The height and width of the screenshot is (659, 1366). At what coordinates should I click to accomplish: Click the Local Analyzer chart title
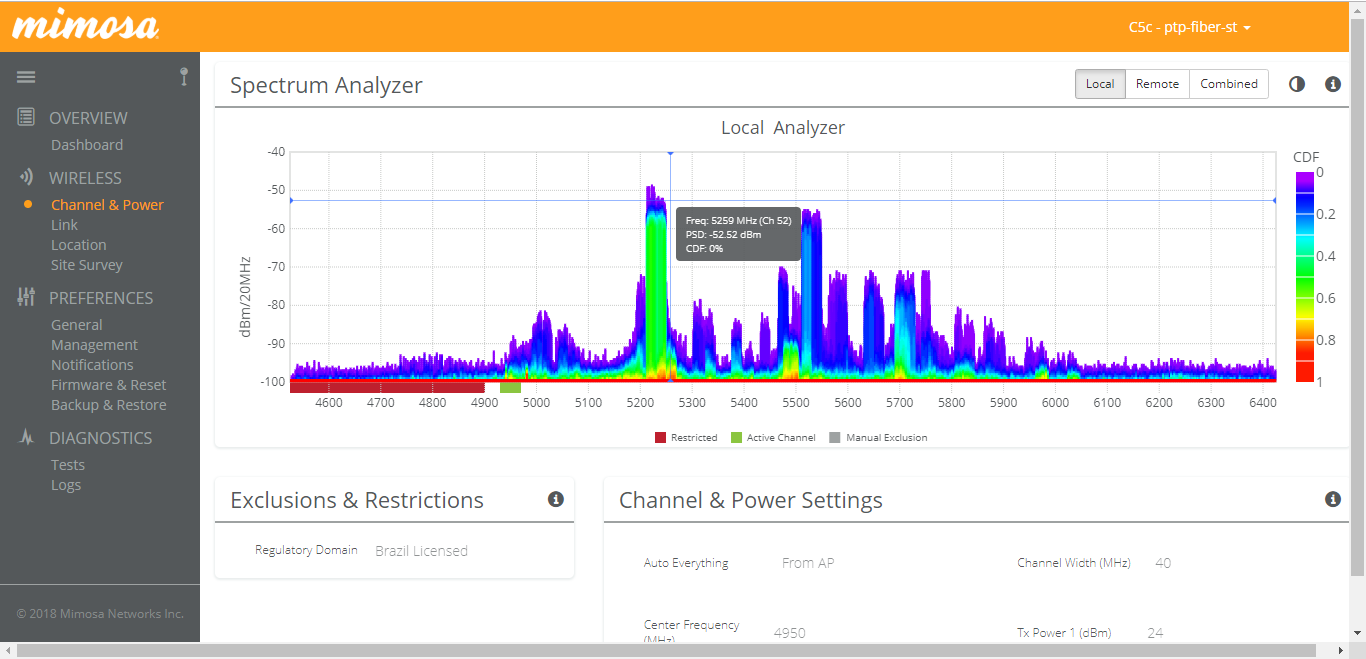[x=783, y=128]
